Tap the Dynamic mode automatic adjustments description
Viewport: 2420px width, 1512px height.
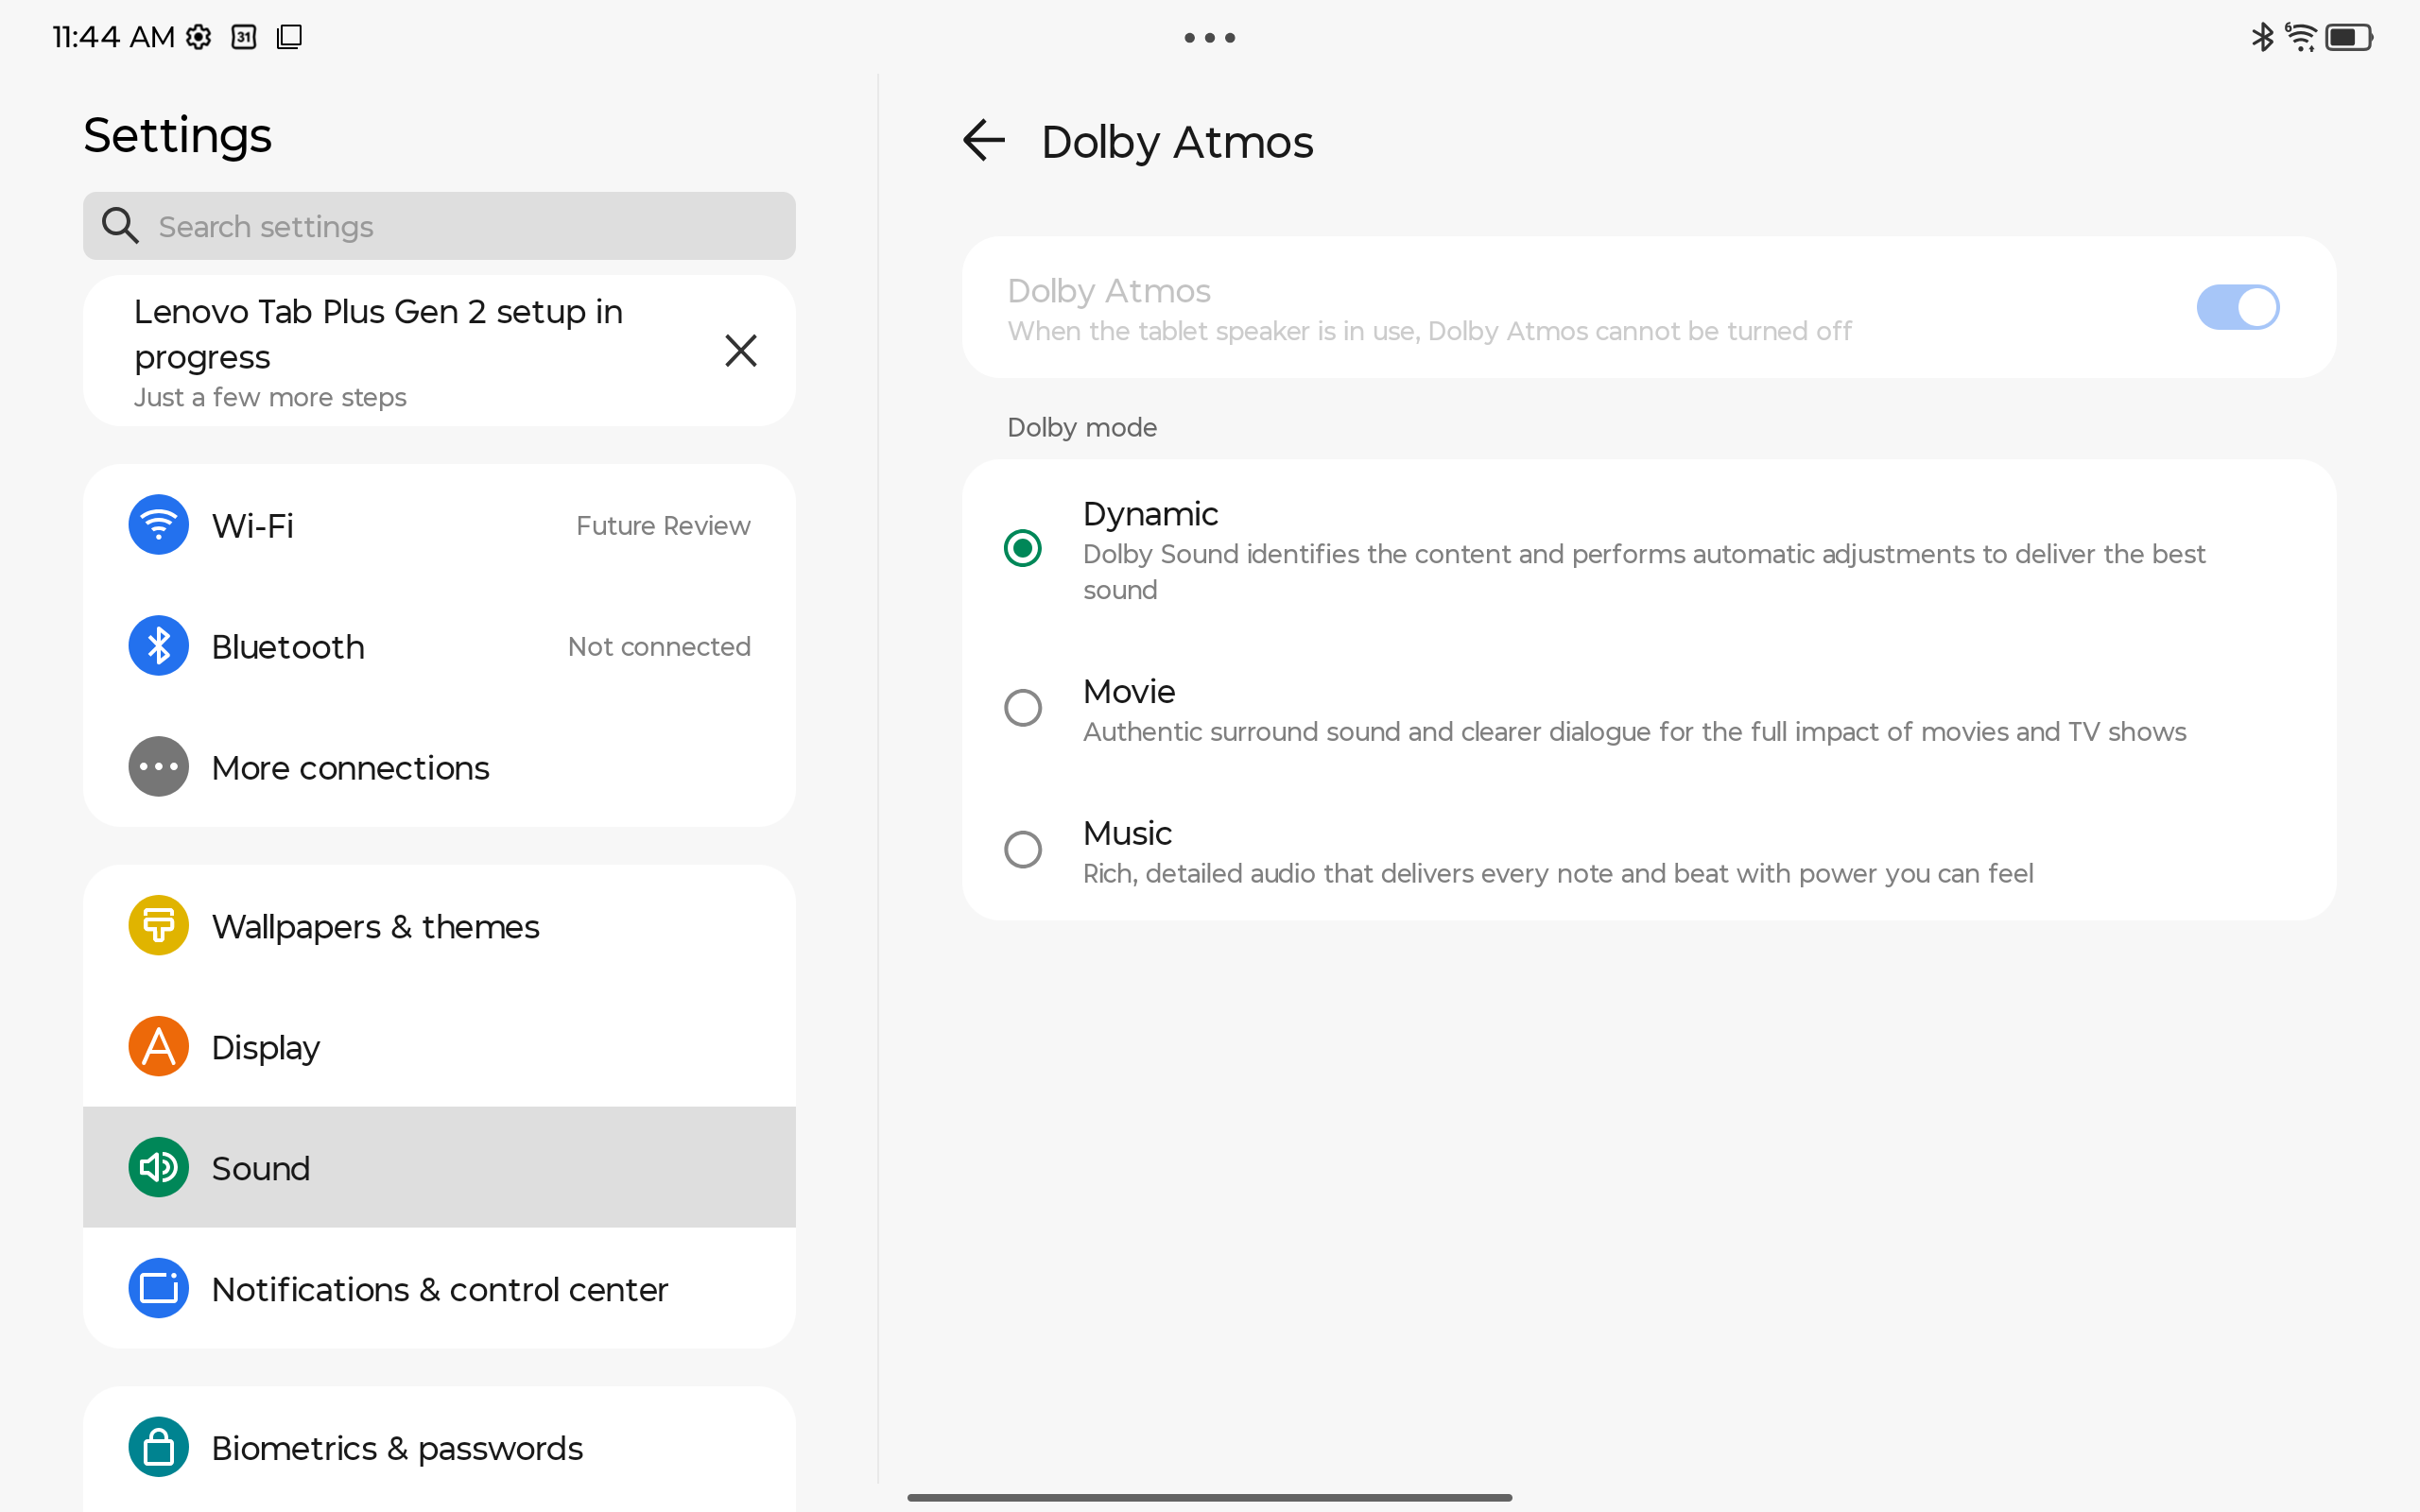[1644, 572]
